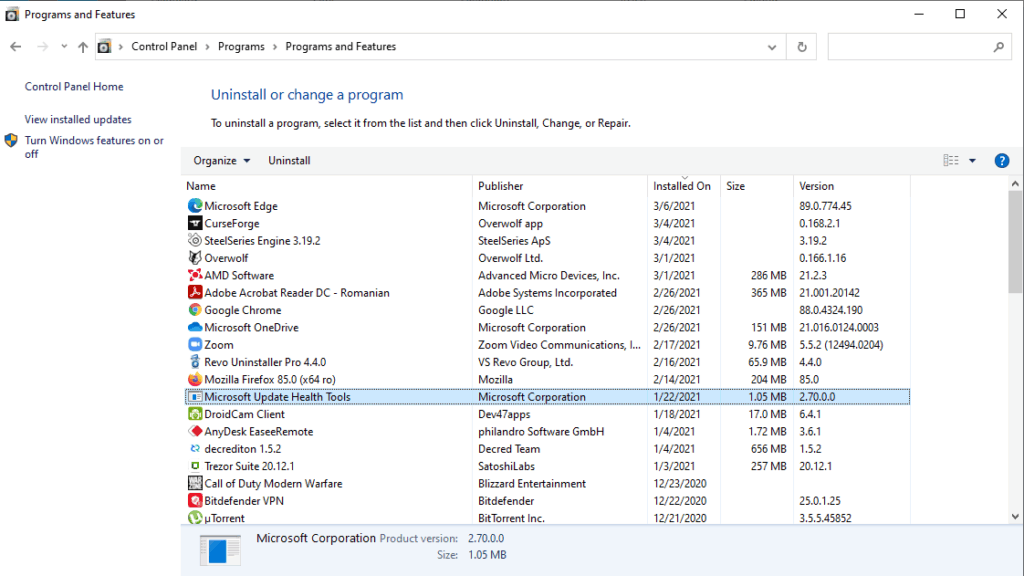Click the Zoom program icon
Screen dimensions: 1024x576
[195, 344]
